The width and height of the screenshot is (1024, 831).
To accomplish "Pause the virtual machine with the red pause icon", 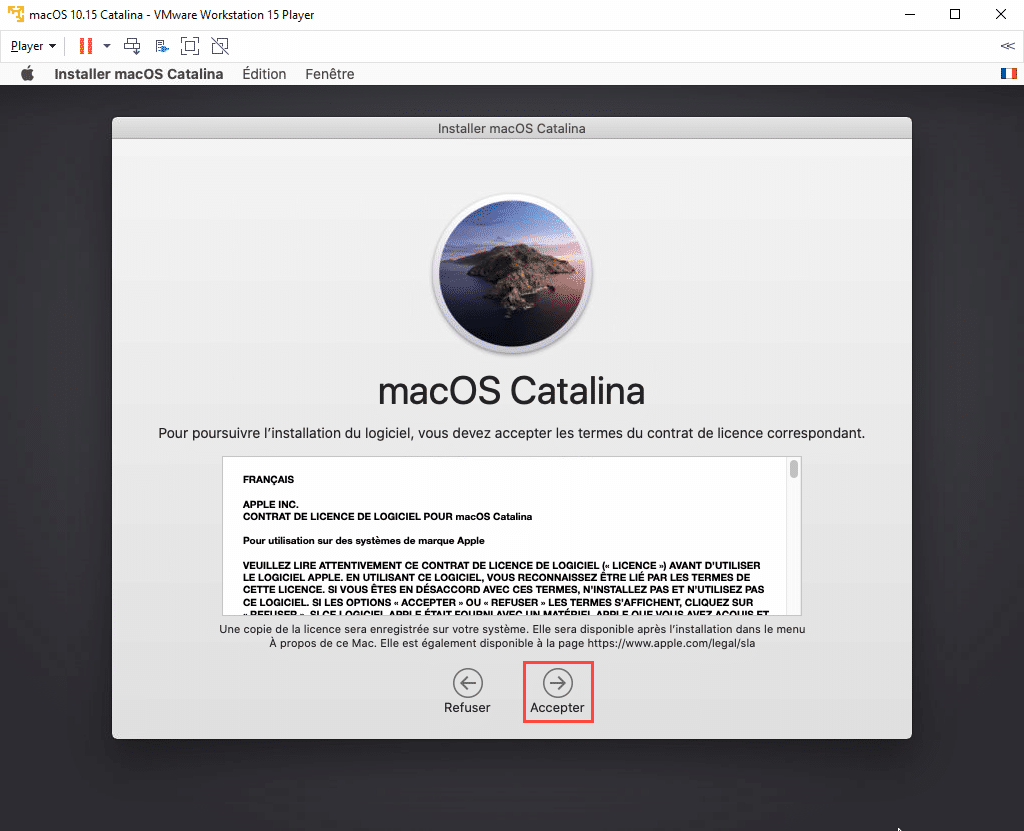I will pyautogui.click(x=86, y=46).
